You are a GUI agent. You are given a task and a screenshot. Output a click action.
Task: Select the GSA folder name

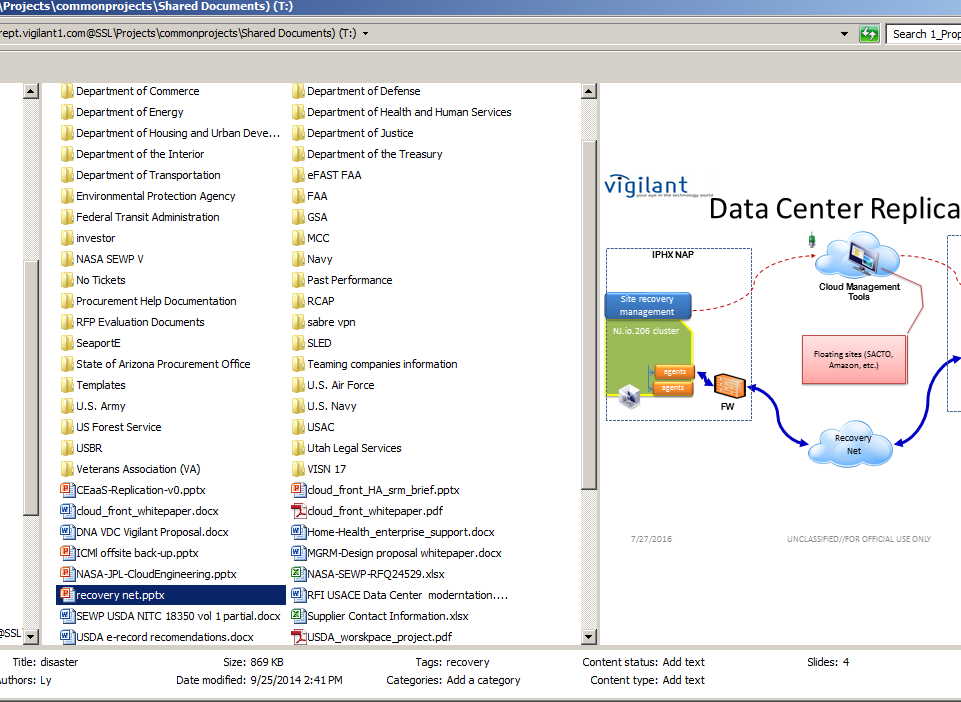317,217
